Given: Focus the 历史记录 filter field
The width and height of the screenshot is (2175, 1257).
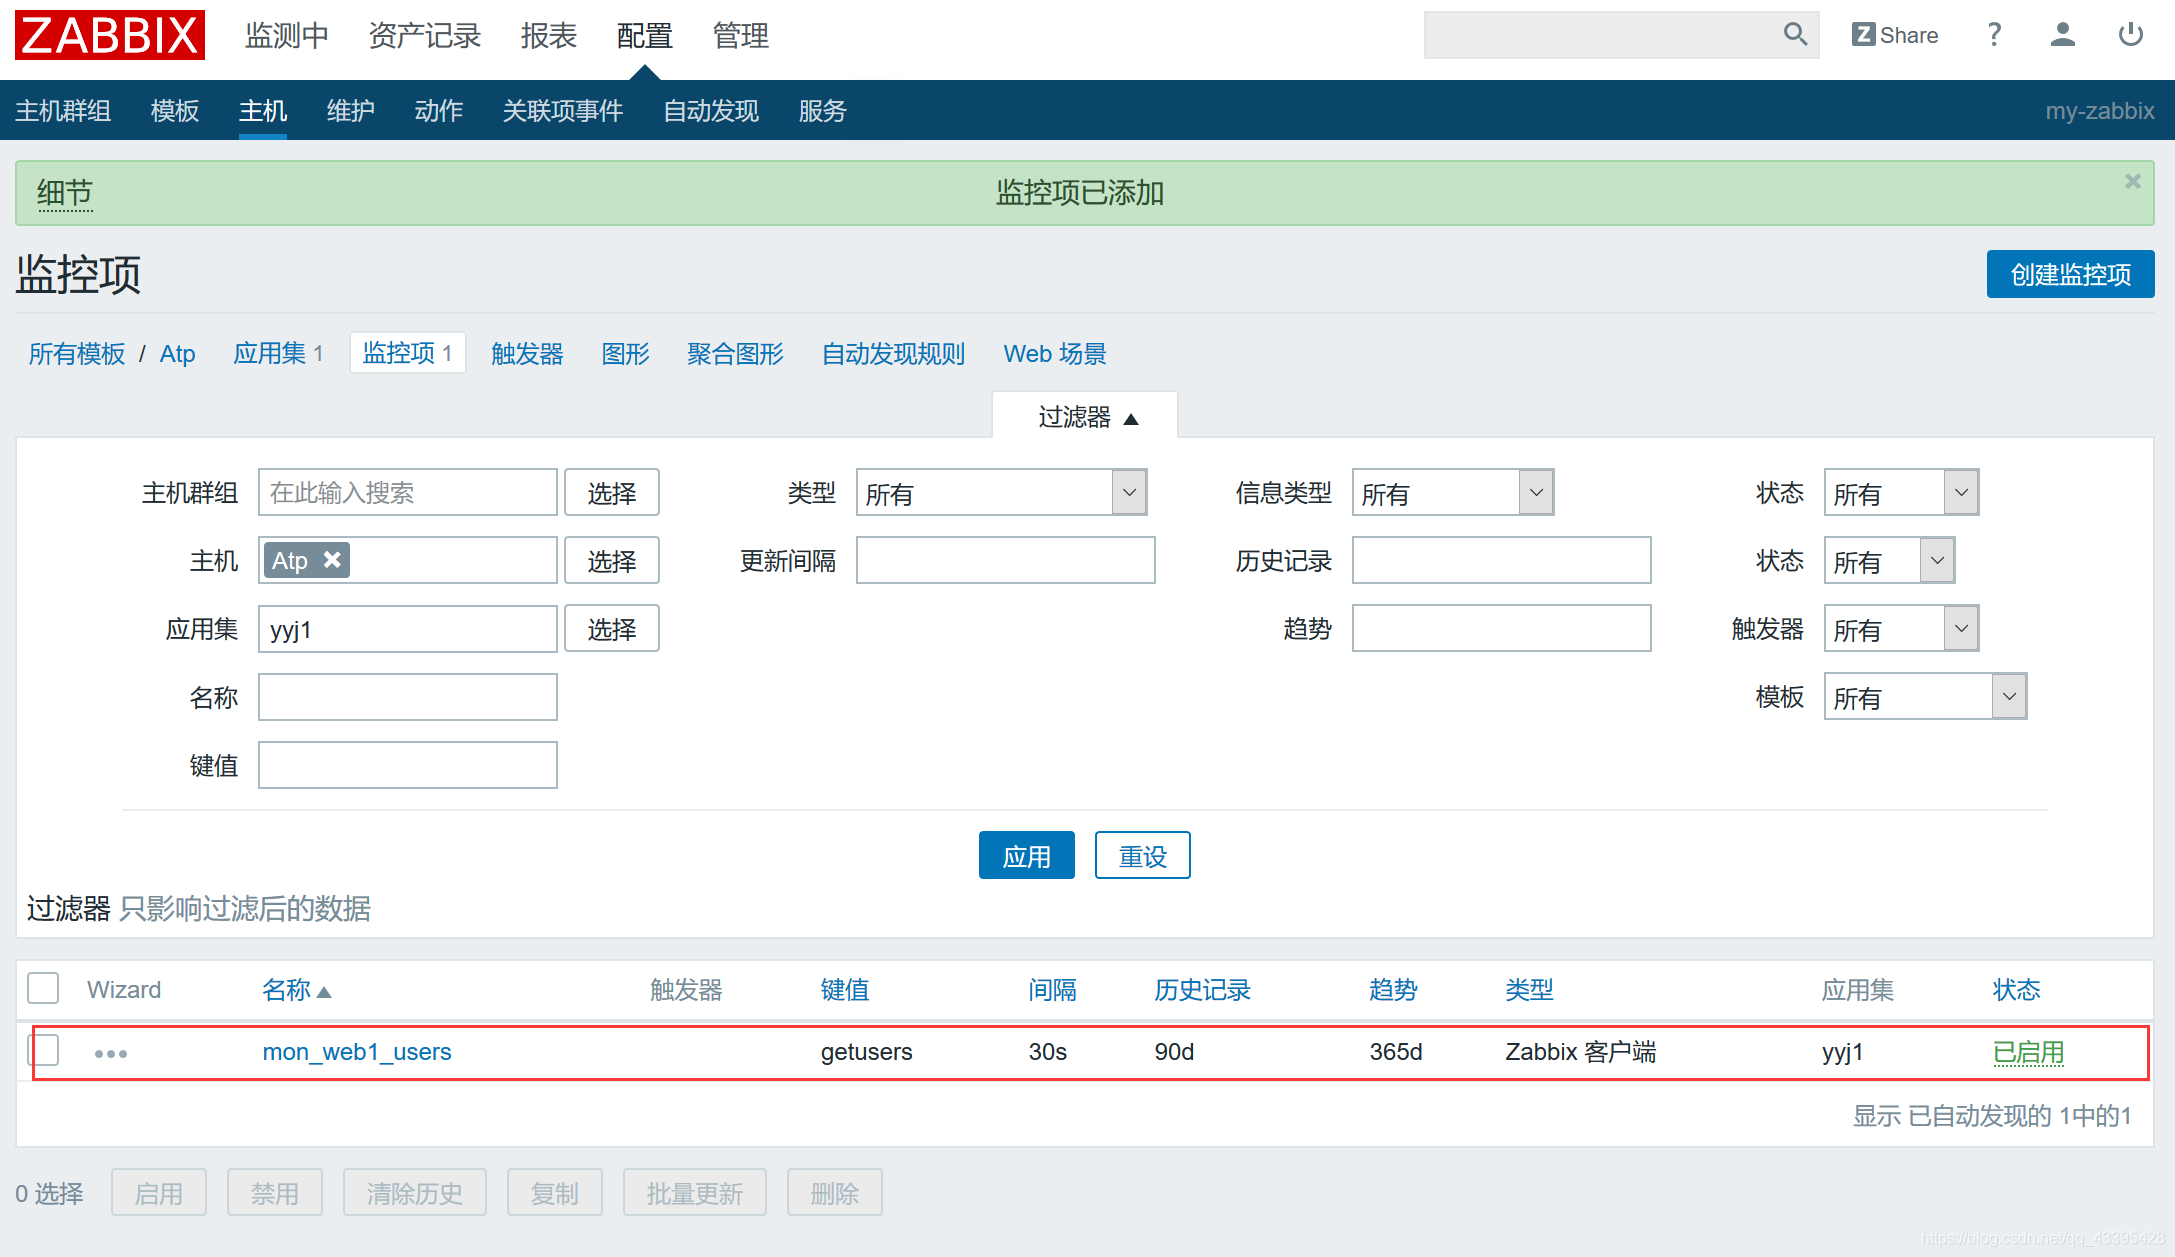Looking at the screenshot, I should (1501, 561).
